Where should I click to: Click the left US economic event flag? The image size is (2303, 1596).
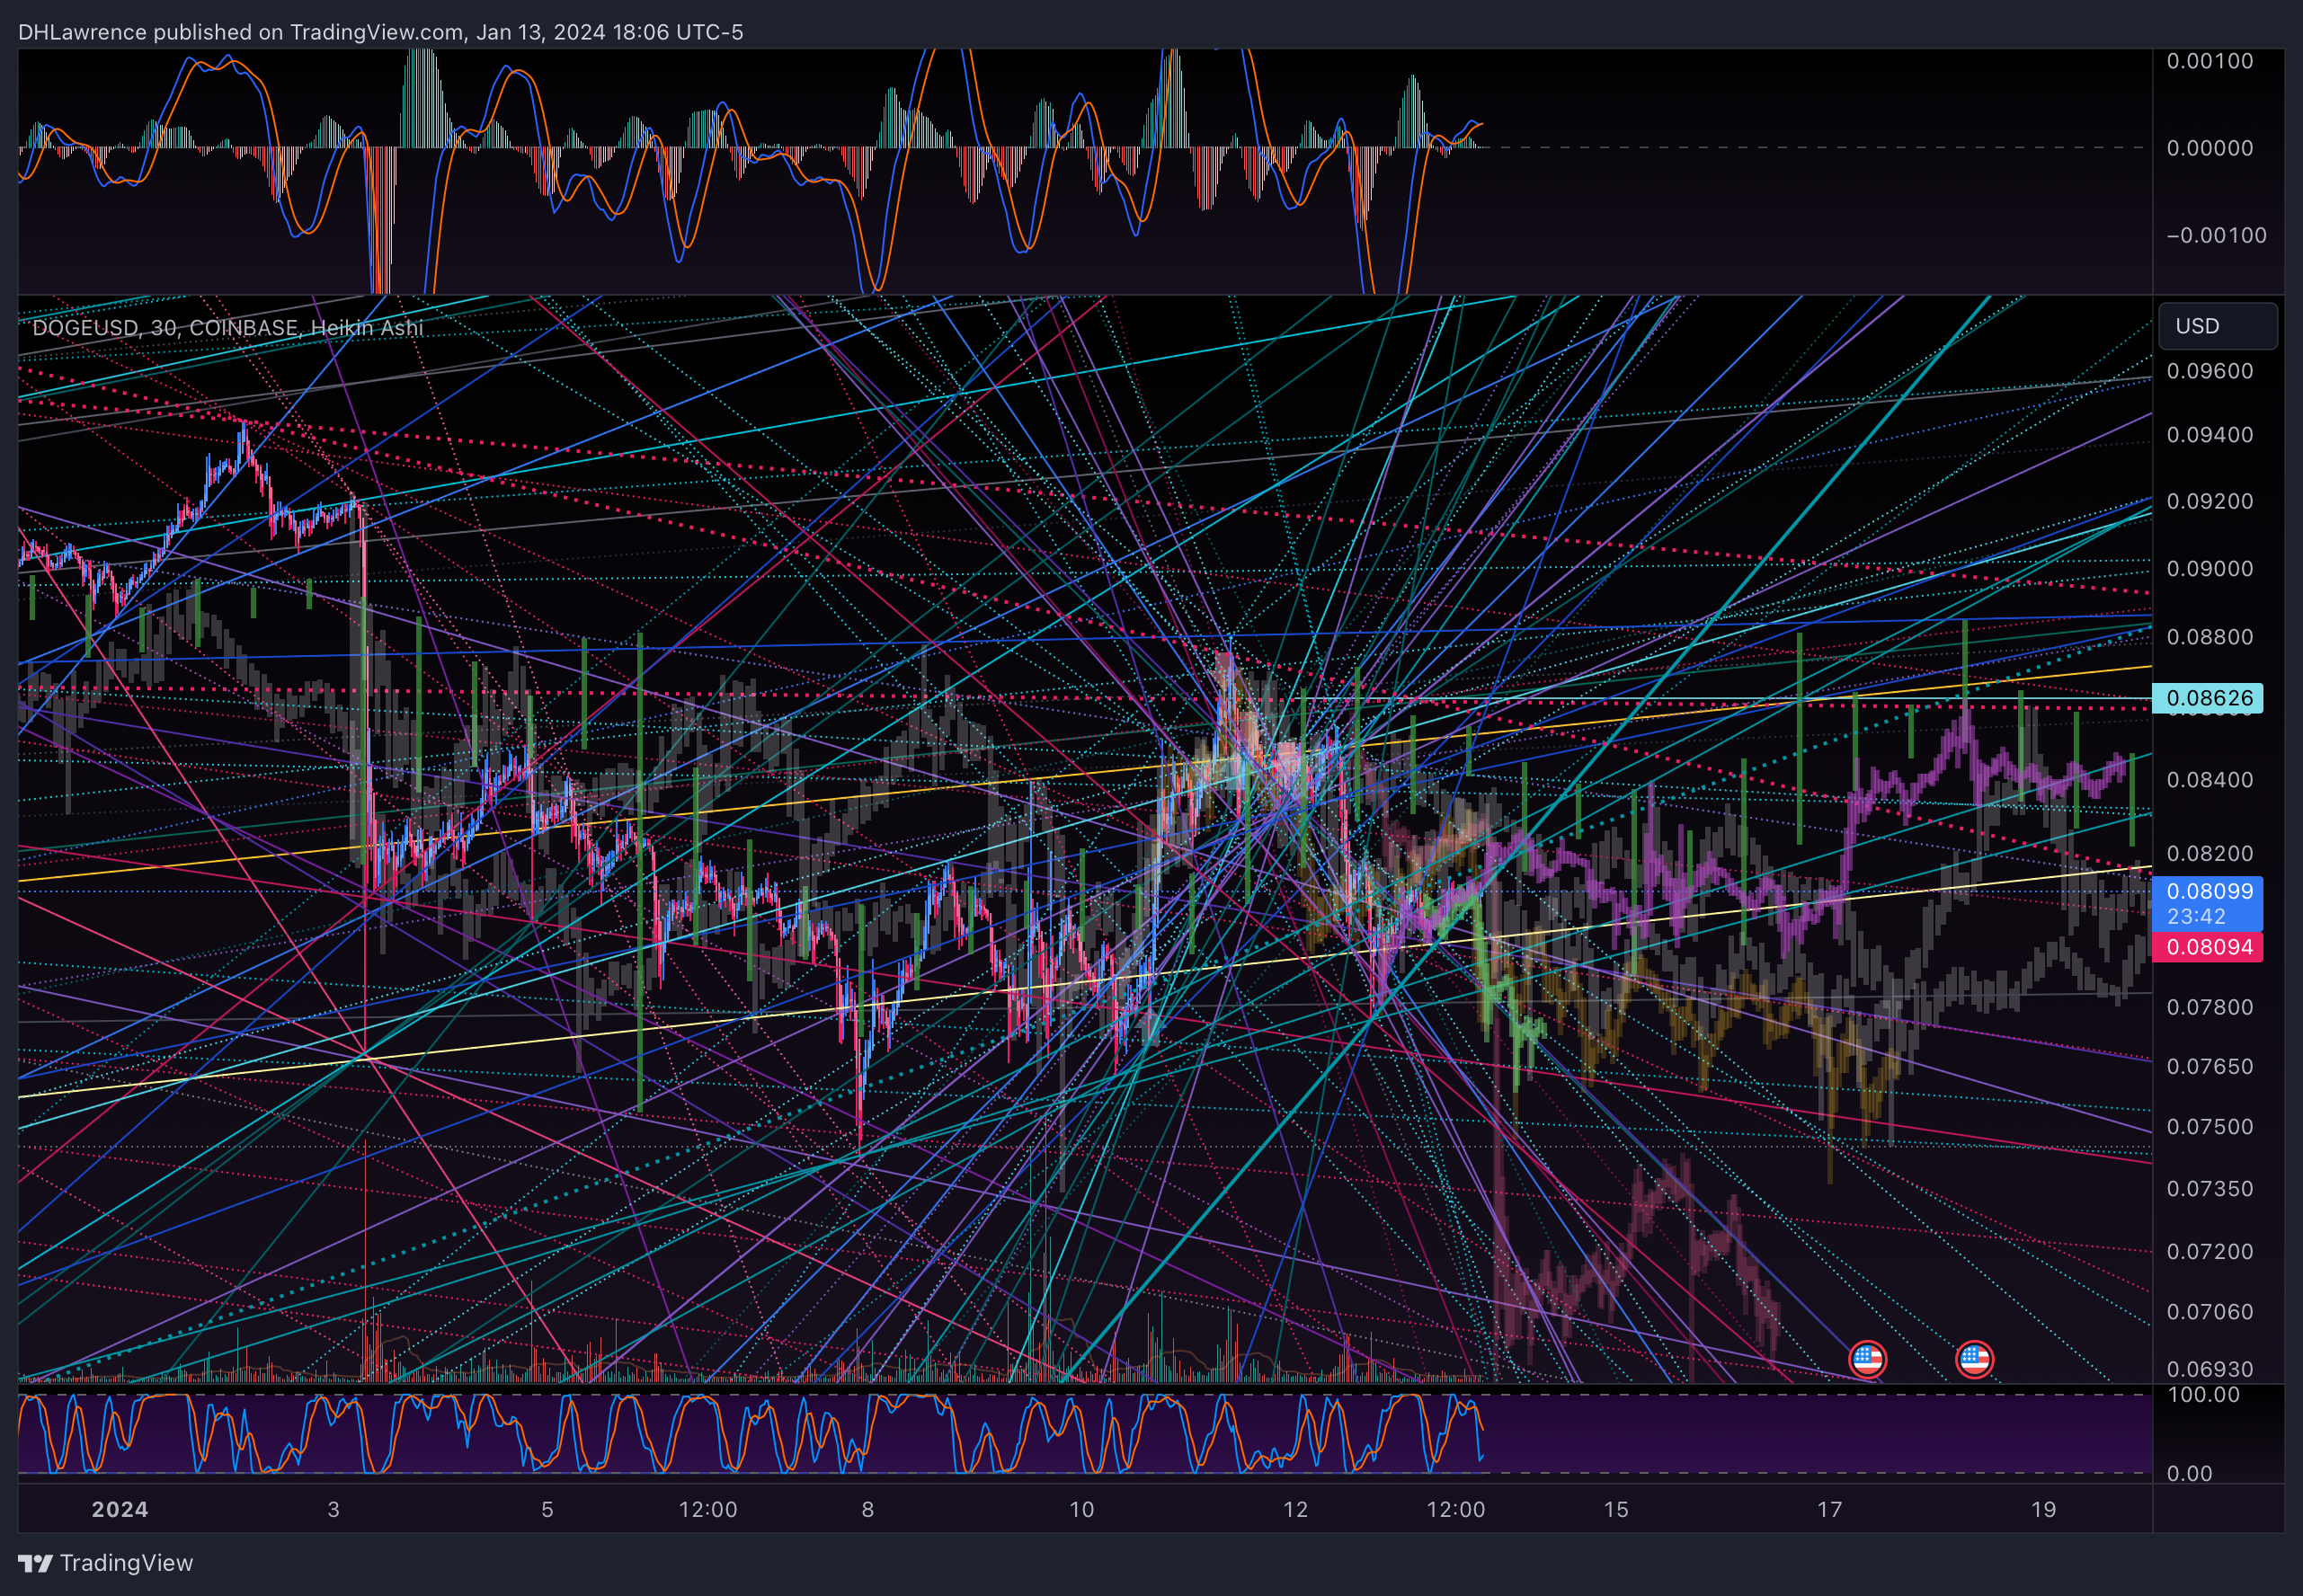(x=1867, y=1359)
